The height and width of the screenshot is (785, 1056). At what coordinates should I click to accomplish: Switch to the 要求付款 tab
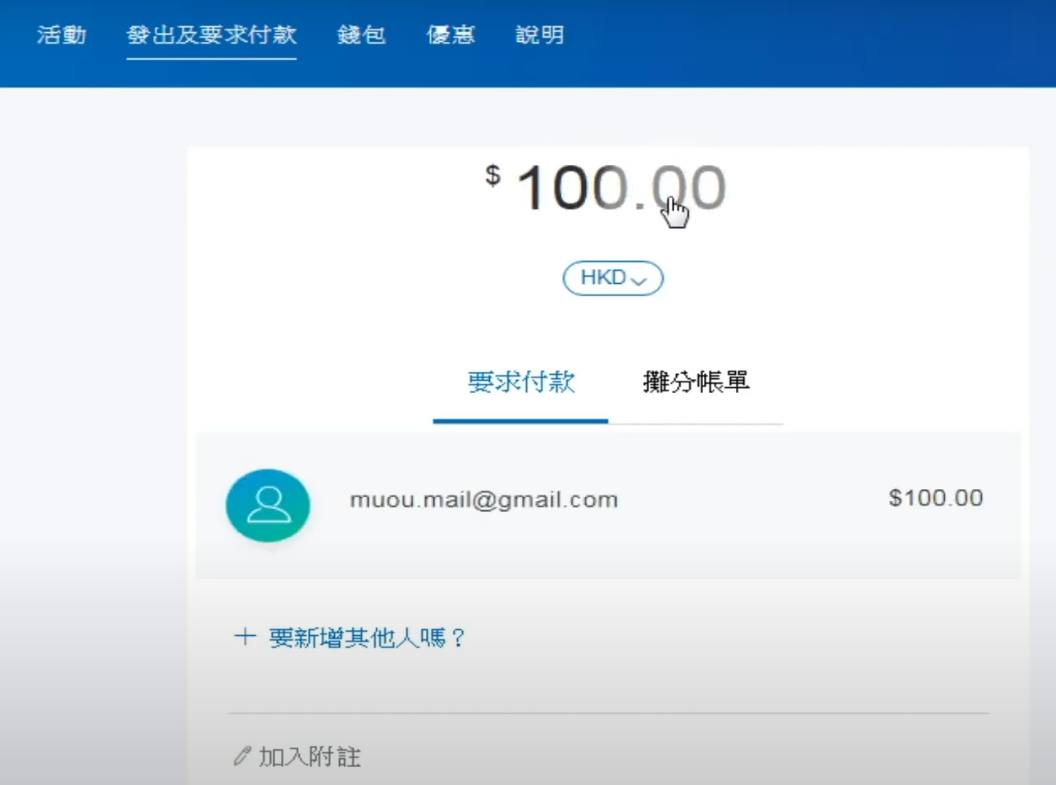click(x=521, y=382)
